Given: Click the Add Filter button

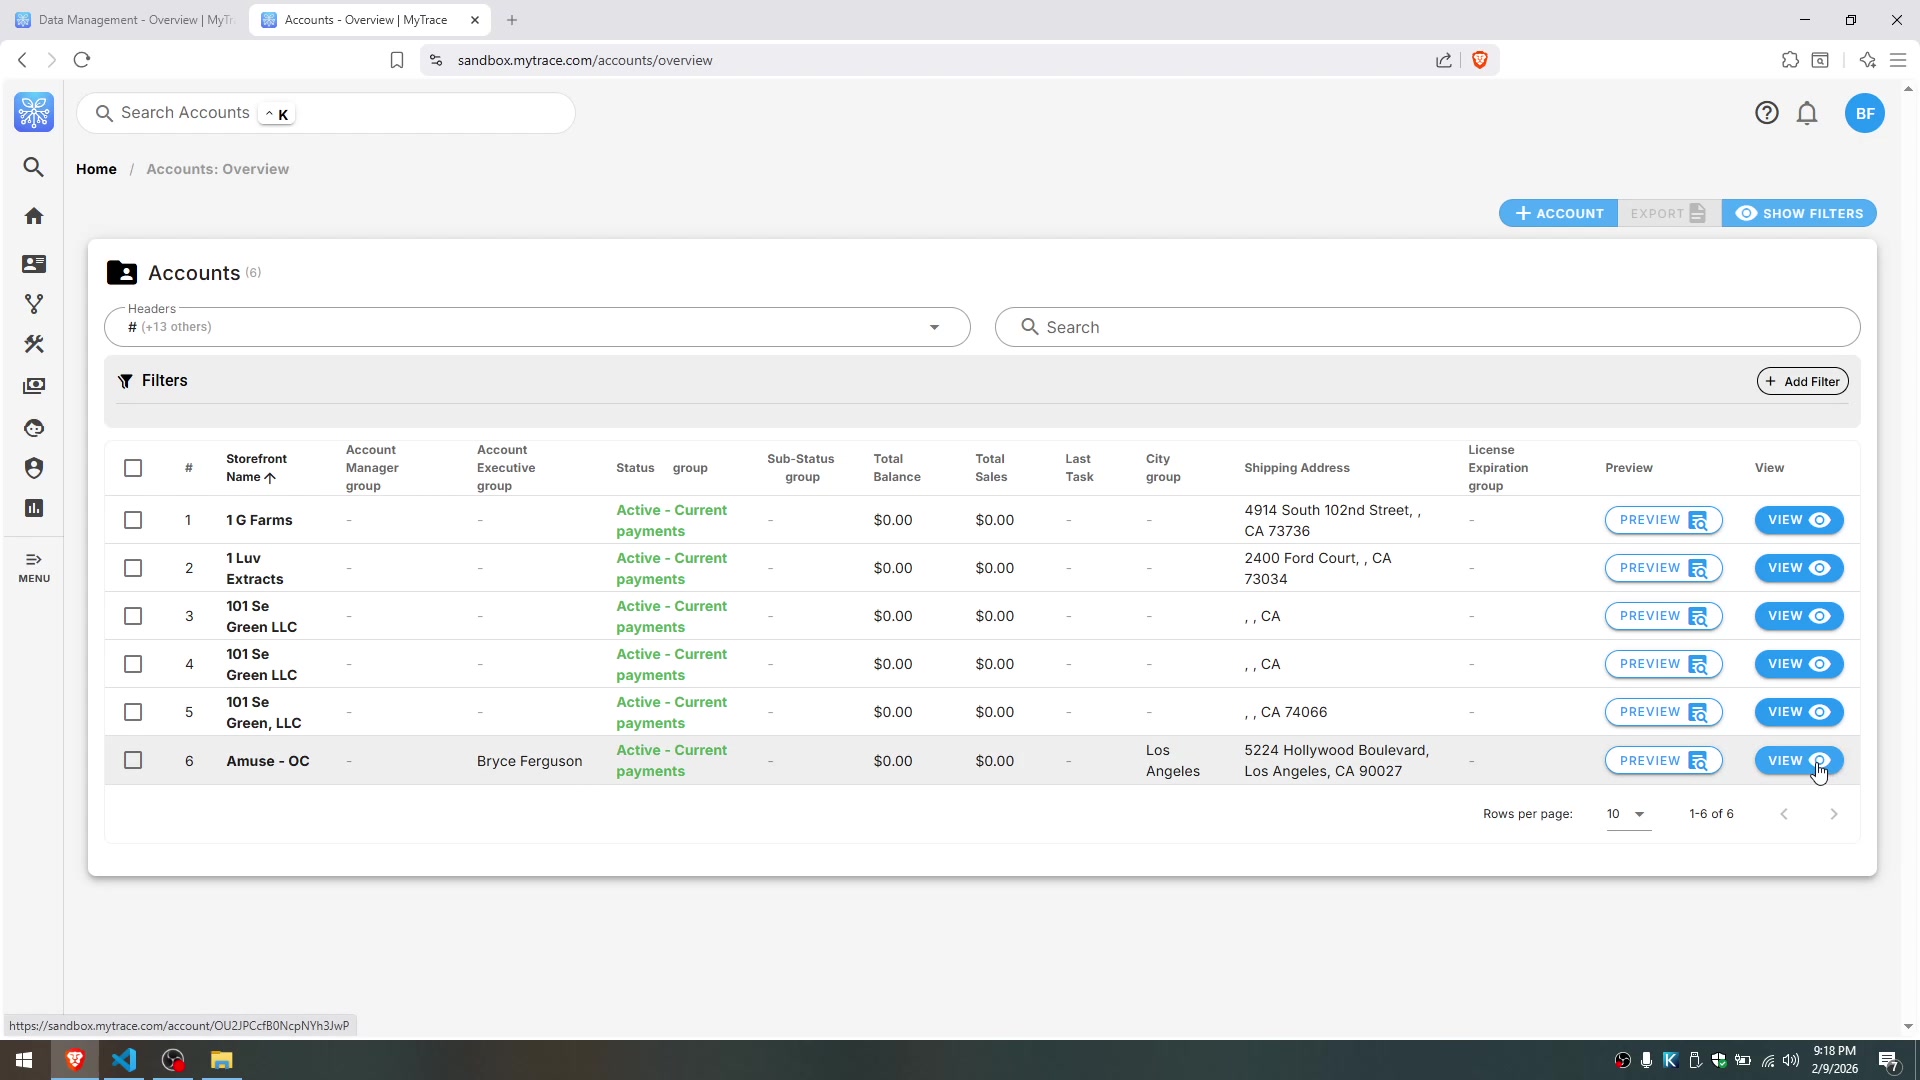Looking at the screenshot, I should click(1802, 381).
